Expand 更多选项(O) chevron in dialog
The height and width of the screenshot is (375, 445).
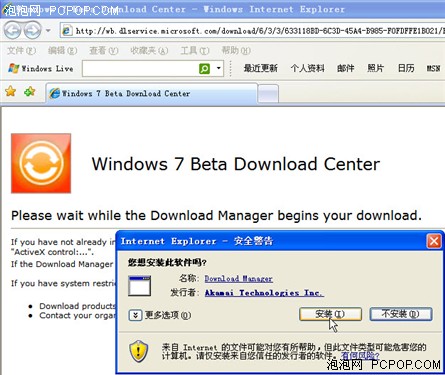click(135, 315)
